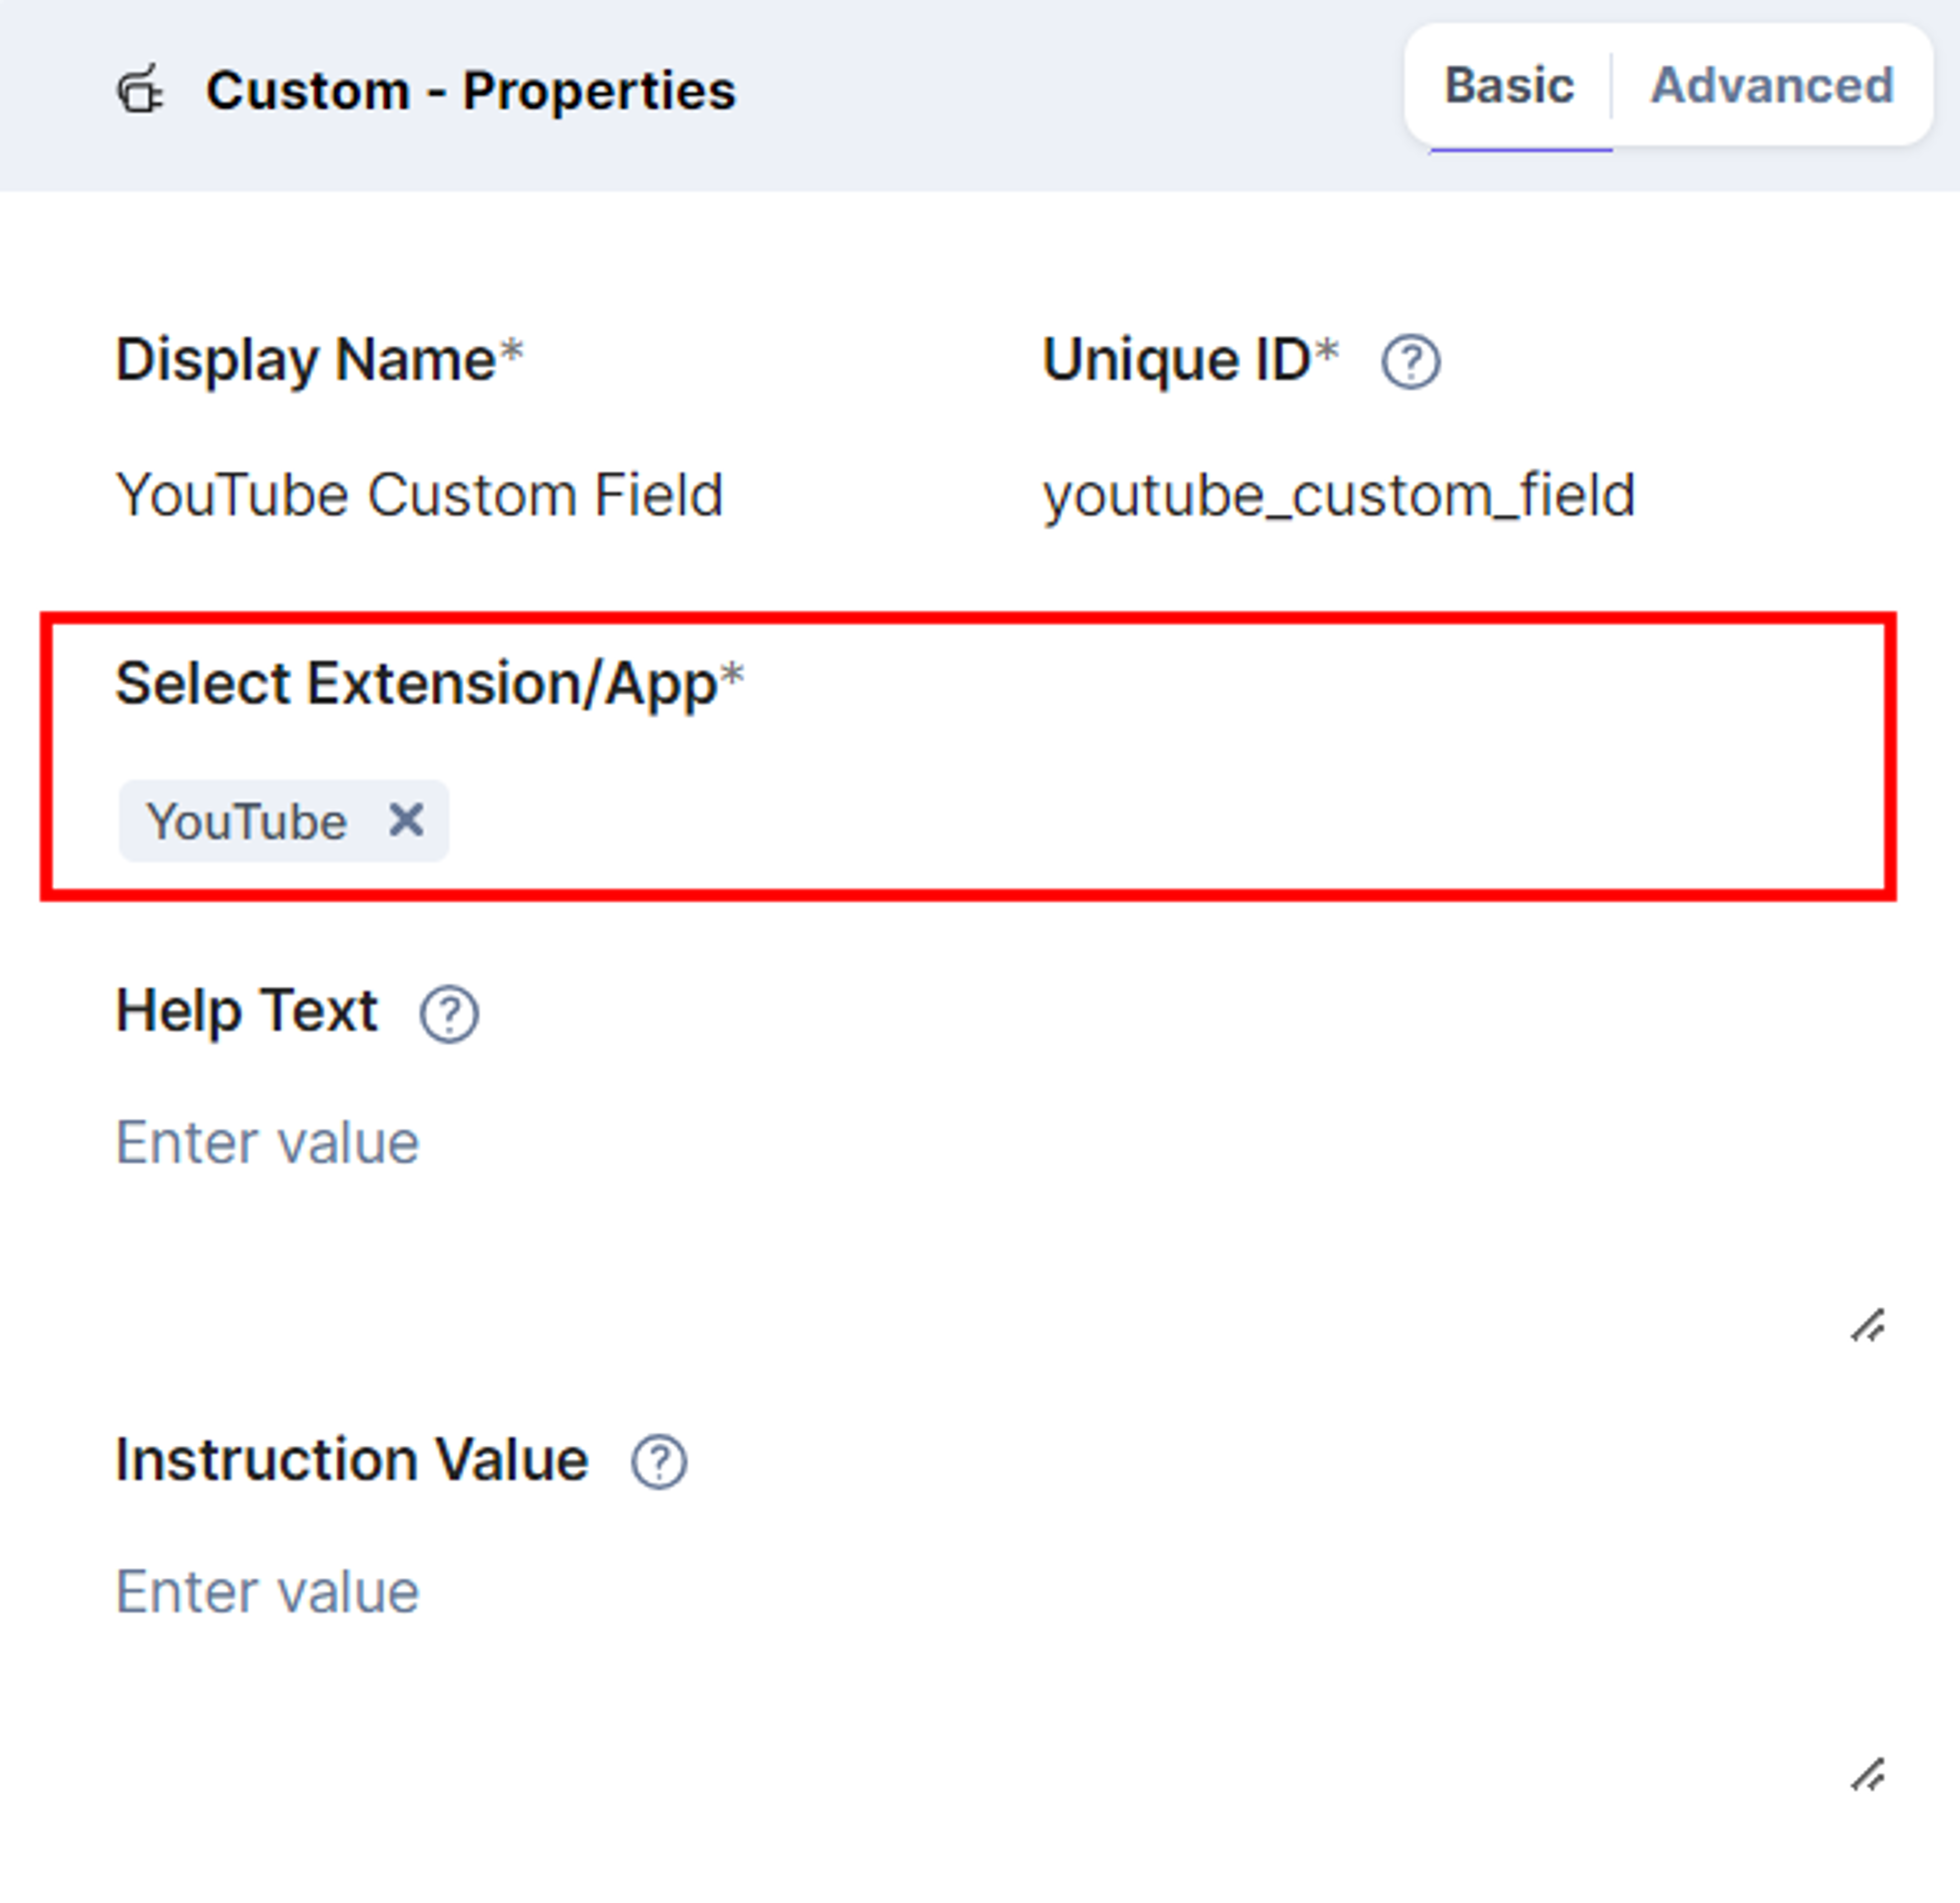Click the Instruction Value label

352,1460
